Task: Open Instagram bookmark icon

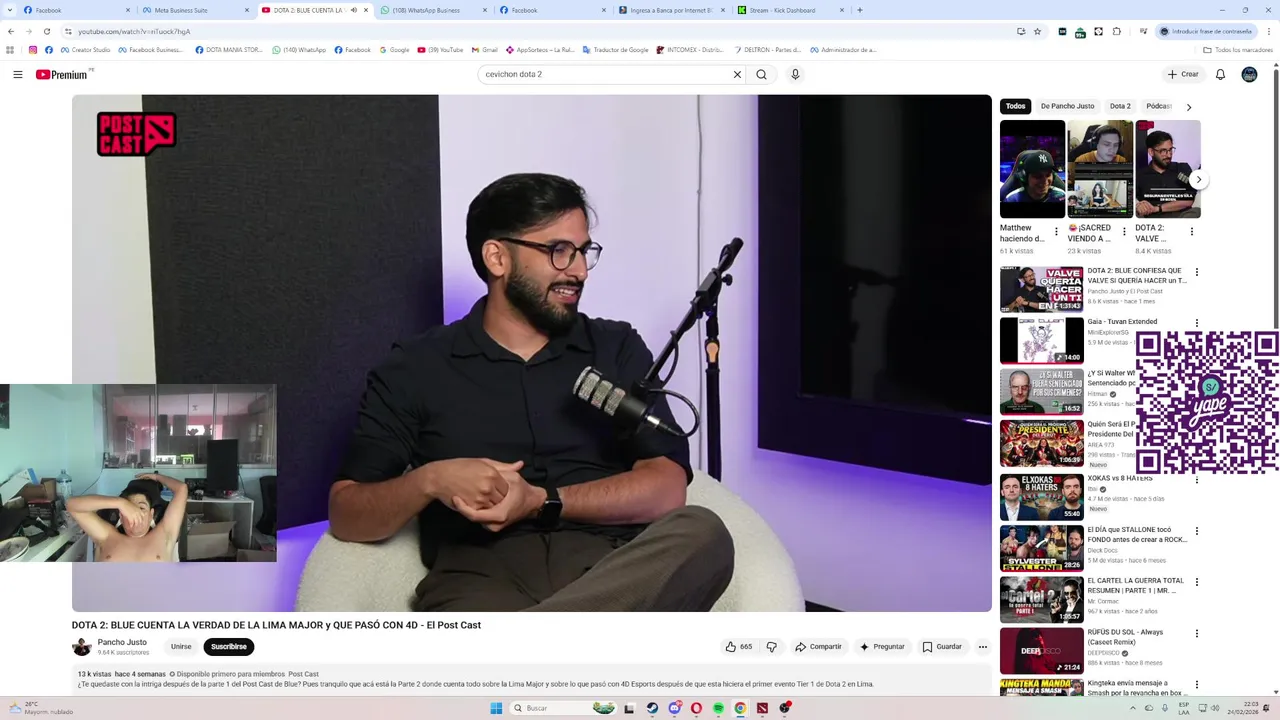Action: [x=33, y=49]
